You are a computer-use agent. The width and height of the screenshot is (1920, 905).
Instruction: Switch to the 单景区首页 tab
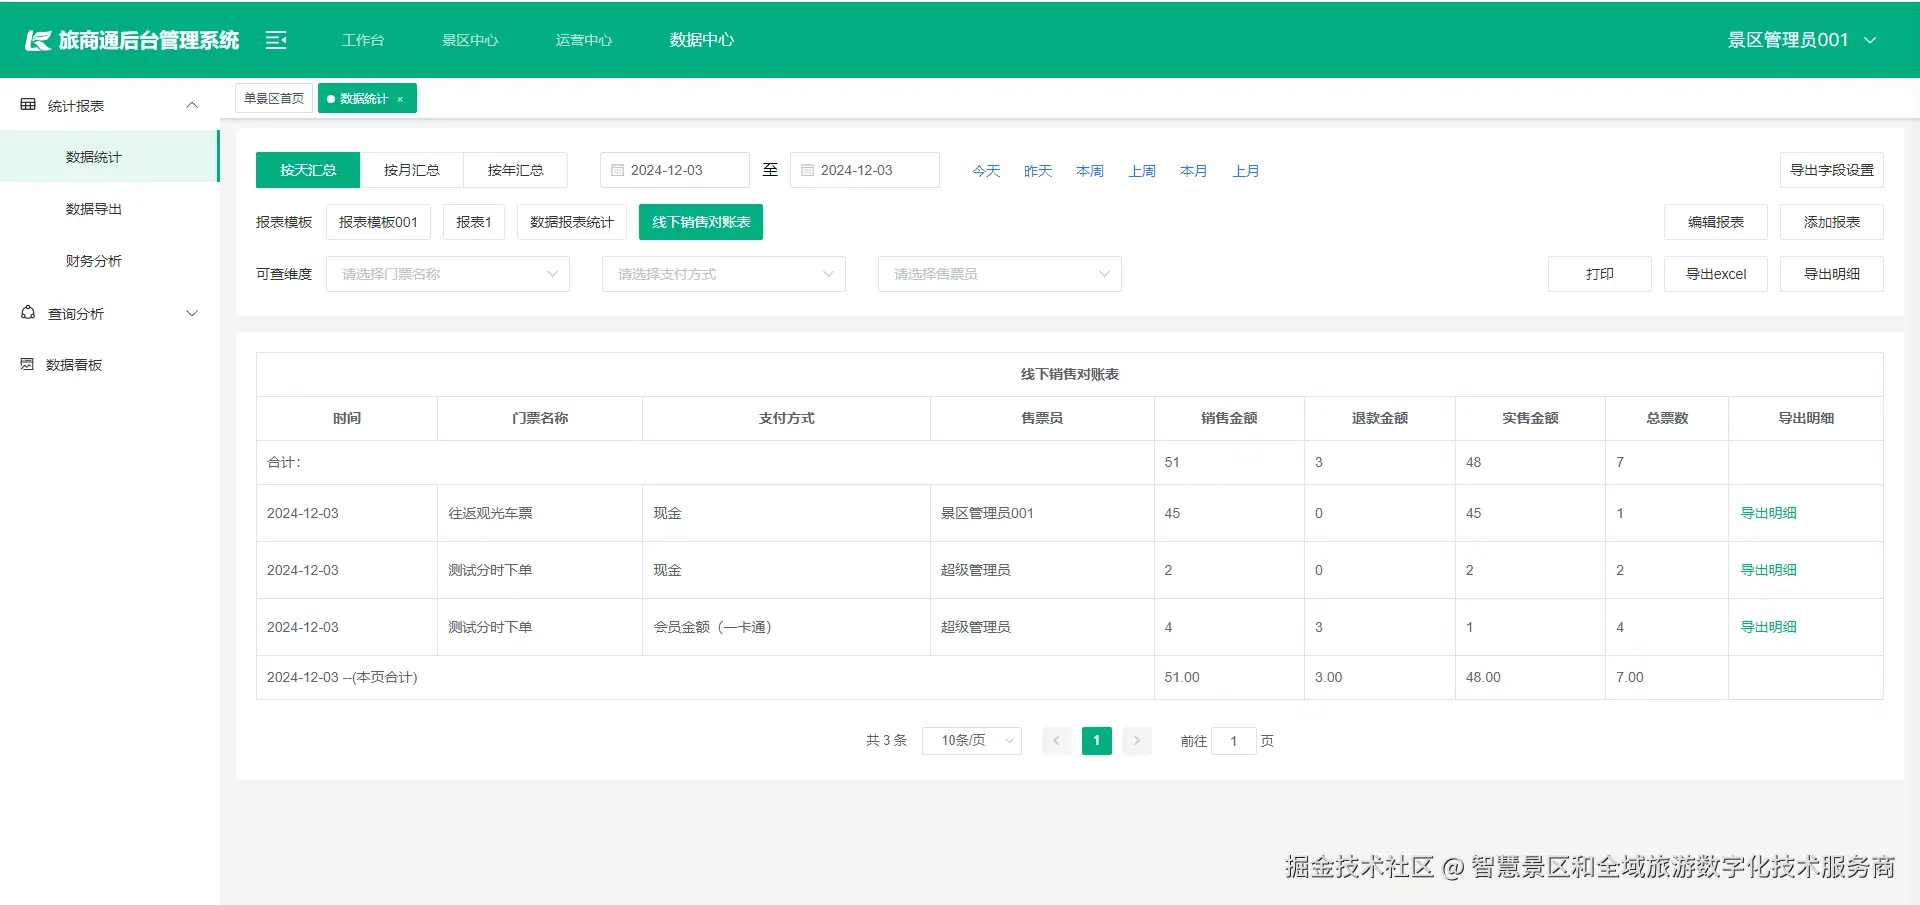[x=273, y=97]
